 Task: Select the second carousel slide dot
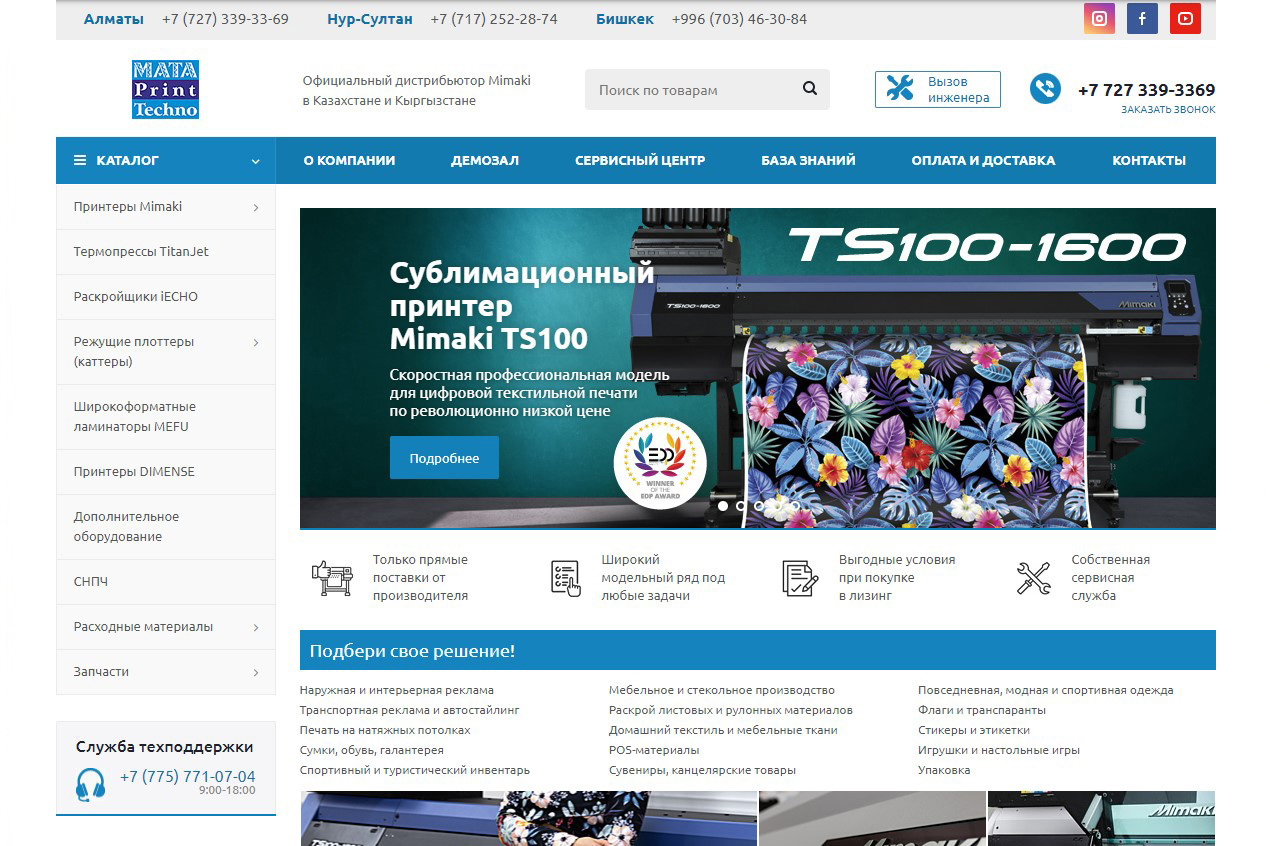tap(741, 506)
